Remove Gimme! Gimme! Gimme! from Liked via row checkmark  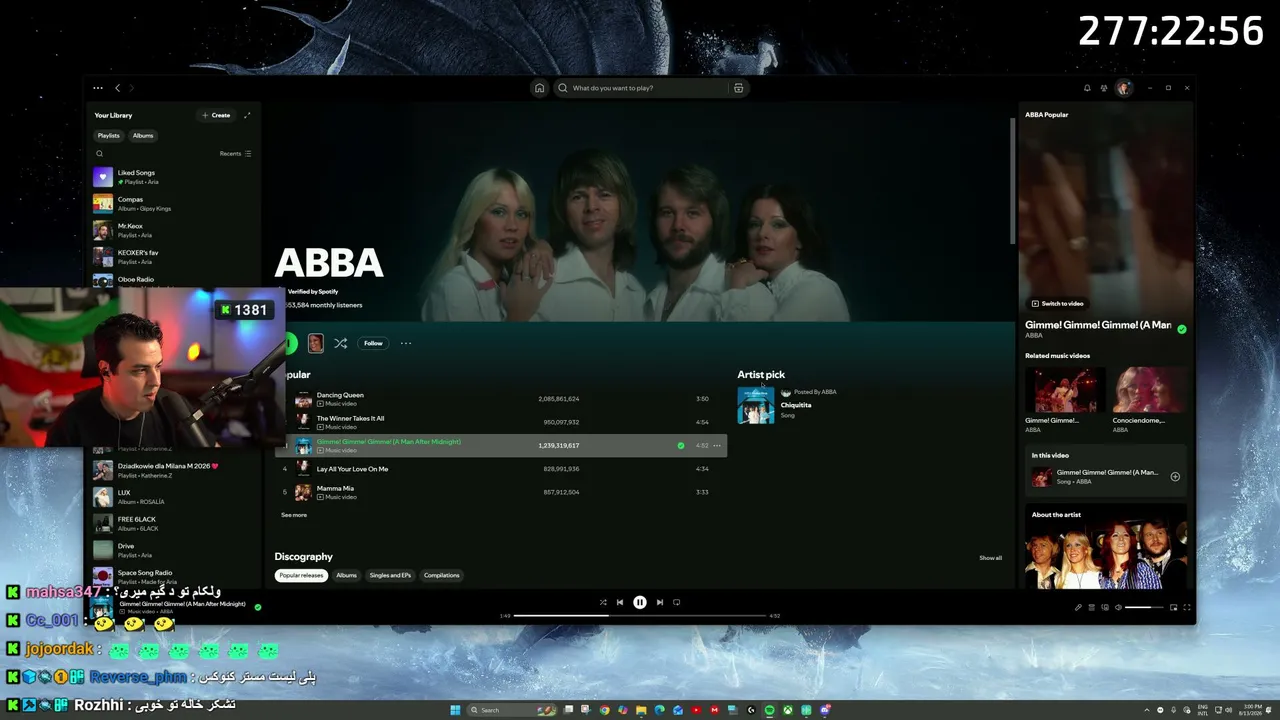[681, 445]
